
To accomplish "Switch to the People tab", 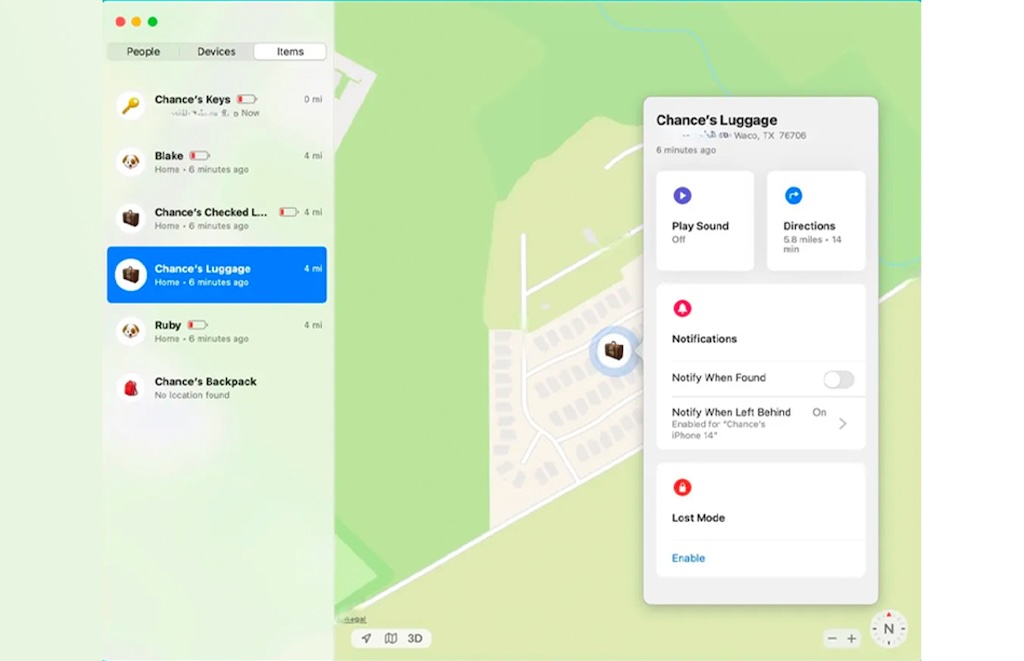I will point(143,52).
